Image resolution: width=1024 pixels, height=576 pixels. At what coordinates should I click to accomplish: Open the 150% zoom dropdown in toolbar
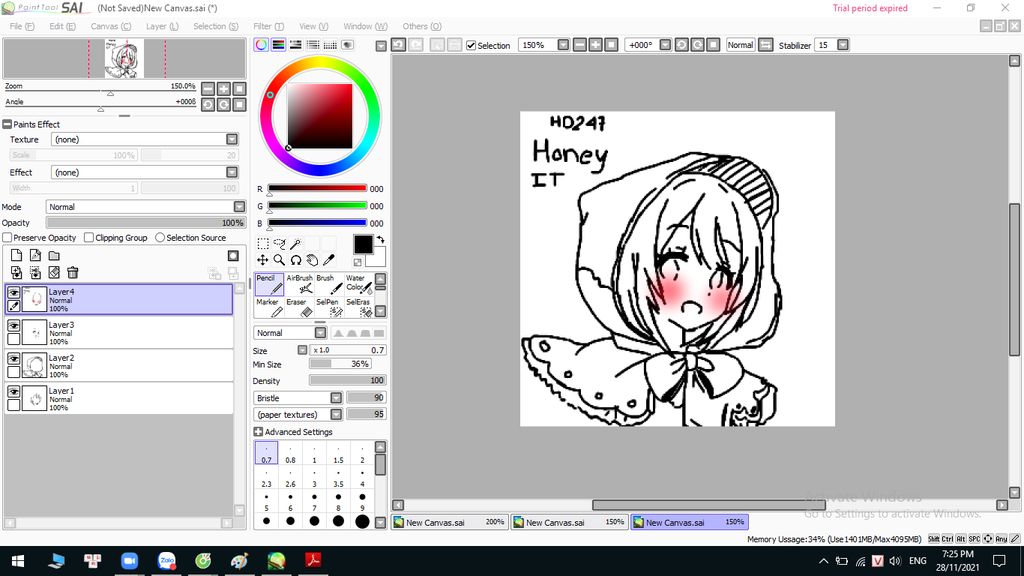pos(563,45)
